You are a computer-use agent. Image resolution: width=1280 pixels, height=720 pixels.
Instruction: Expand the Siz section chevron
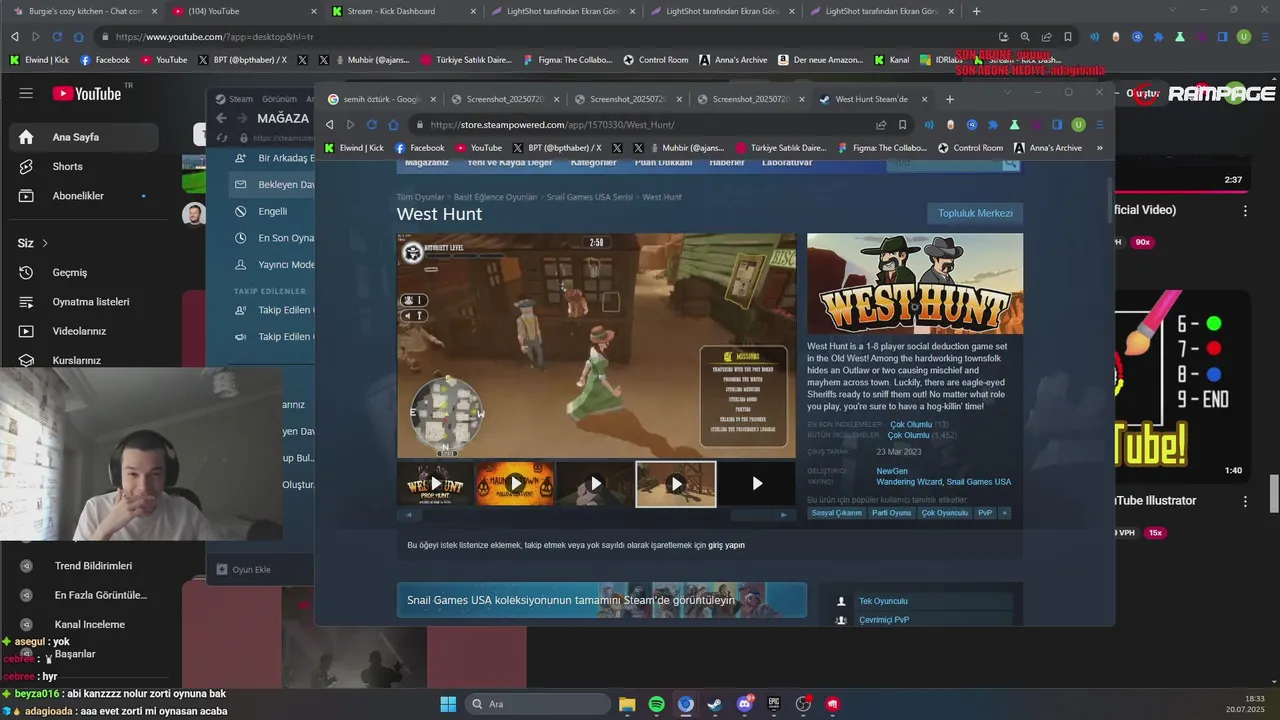point(45,243)
